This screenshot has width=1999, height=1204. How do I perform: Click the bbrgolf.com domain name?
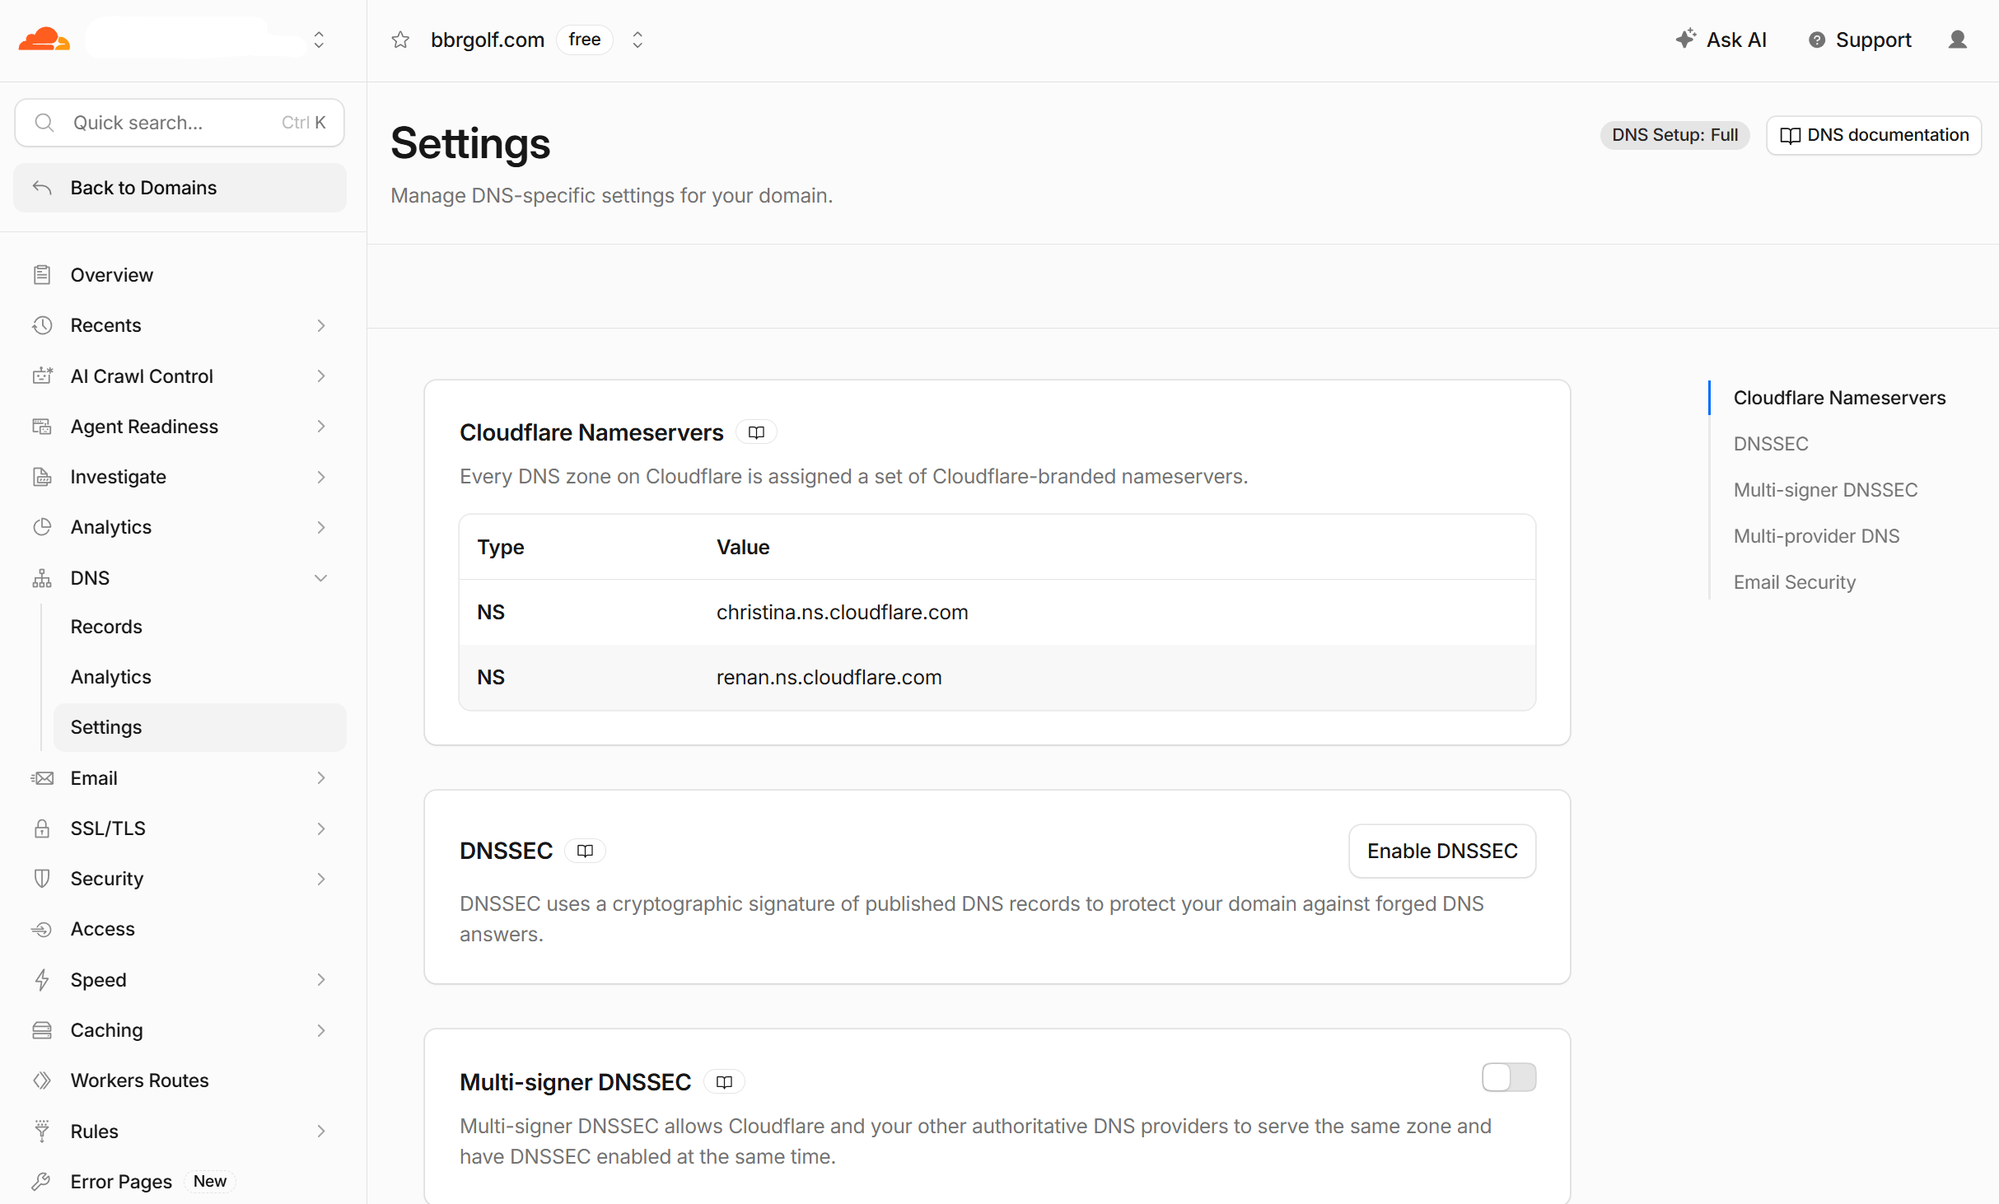(487, 40)
